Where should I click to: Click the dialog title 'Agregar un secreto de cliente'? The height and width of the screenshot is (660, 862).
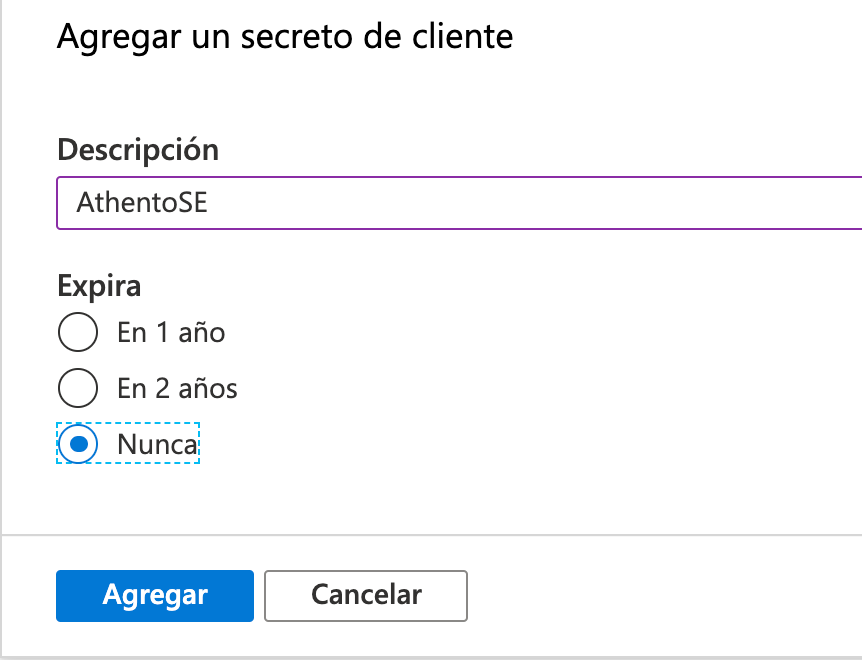(285, 36)
